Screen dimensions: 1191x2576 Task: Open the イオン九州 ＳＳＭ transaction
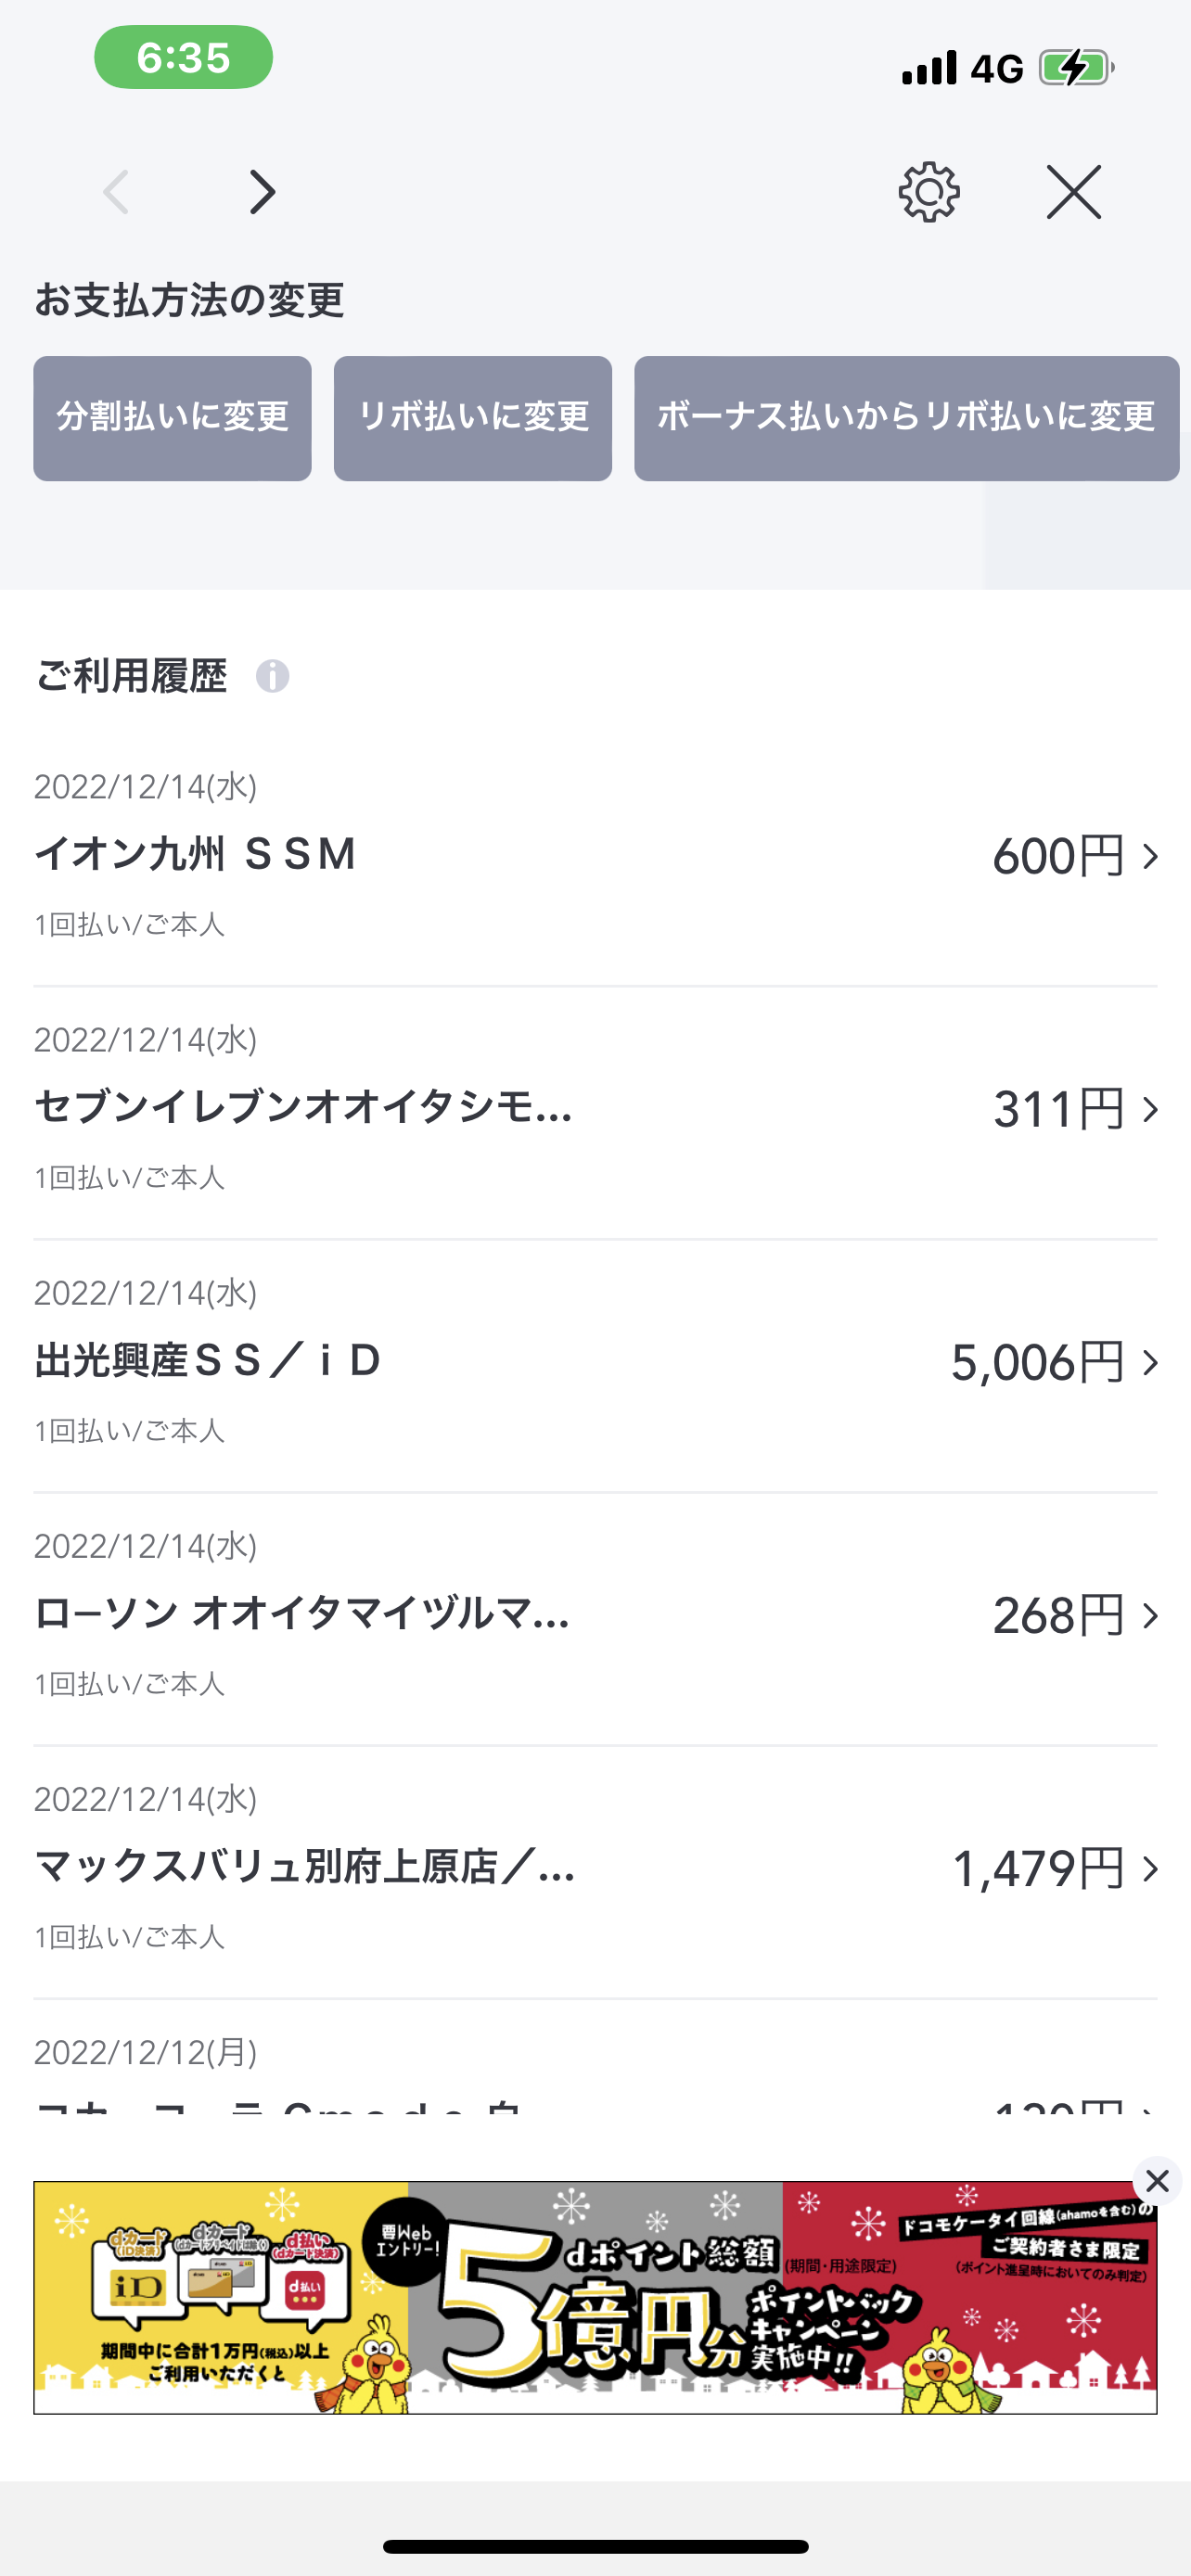(196, 855)
